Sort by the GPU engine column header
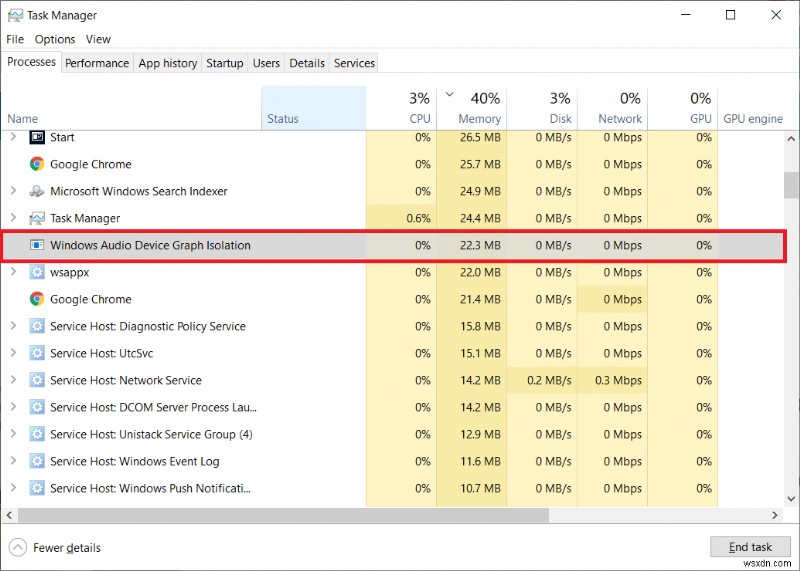The height and width of the screenshot is (571, 800). click(x=753, y=108)
